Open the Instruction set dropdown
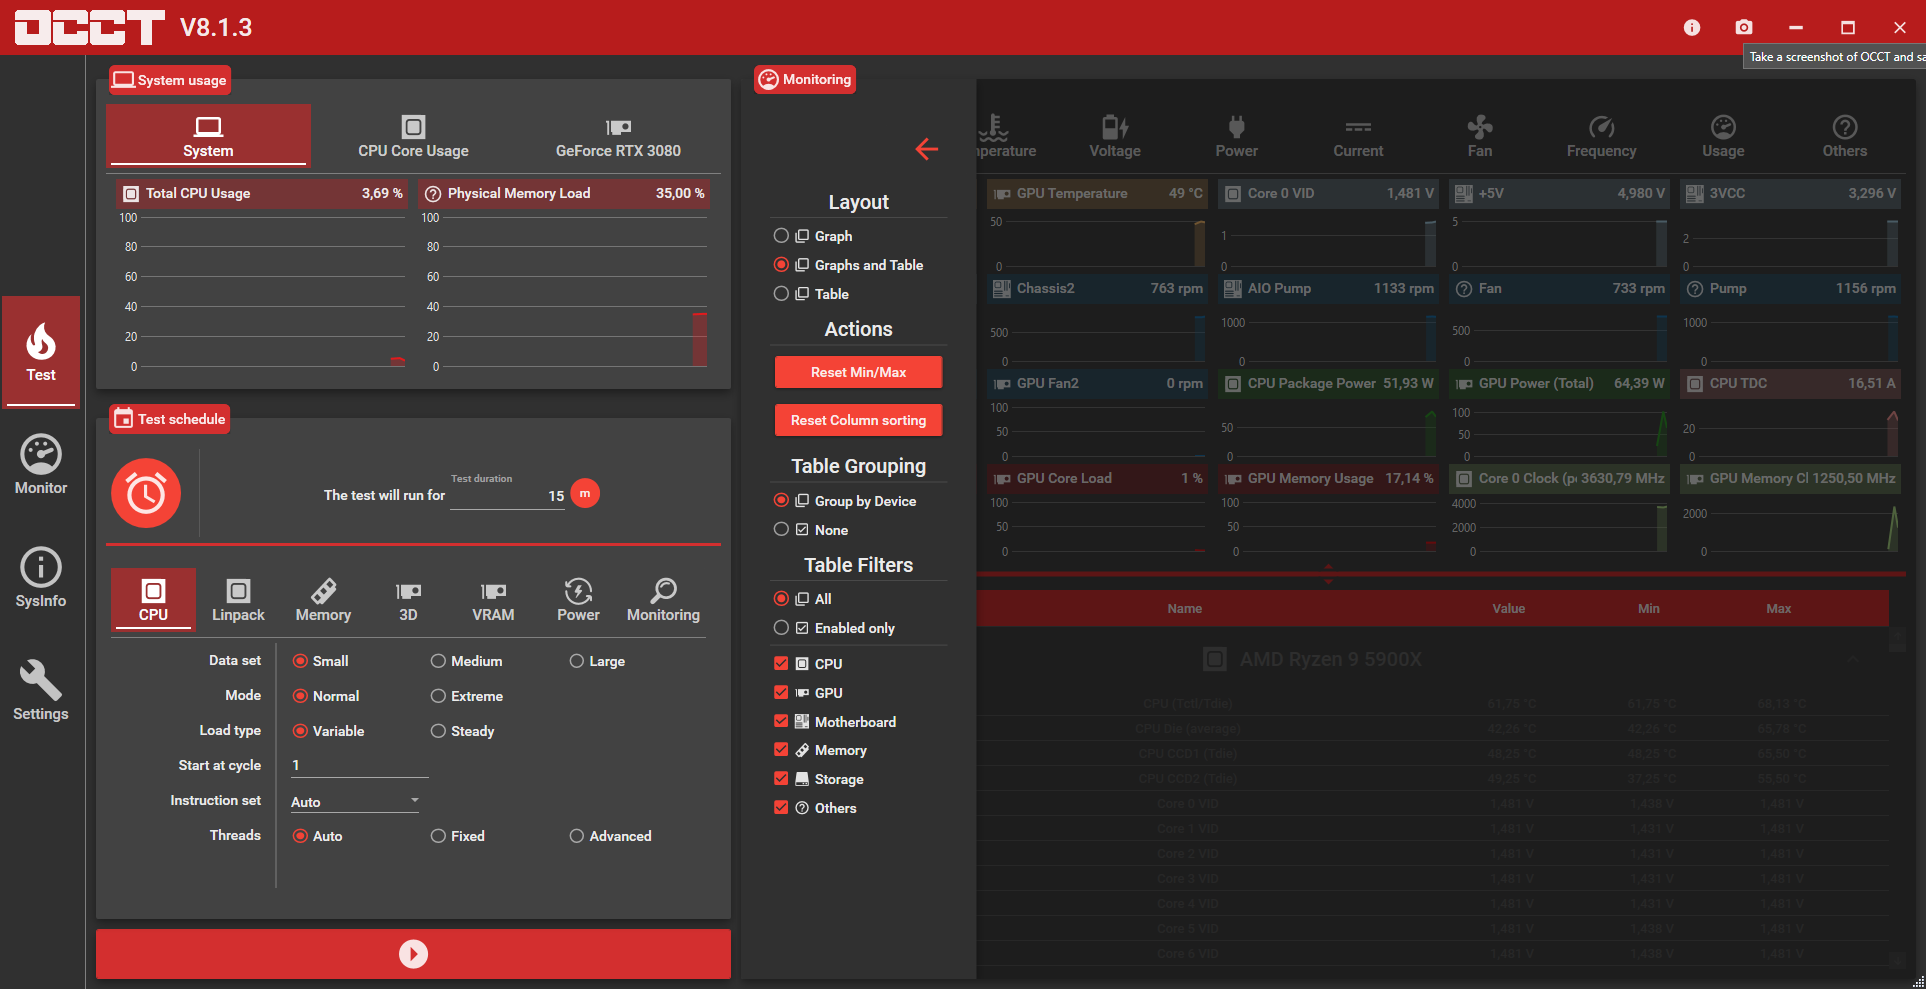The width and height of the screenshot is (1926, 989). tap(355, 802)
